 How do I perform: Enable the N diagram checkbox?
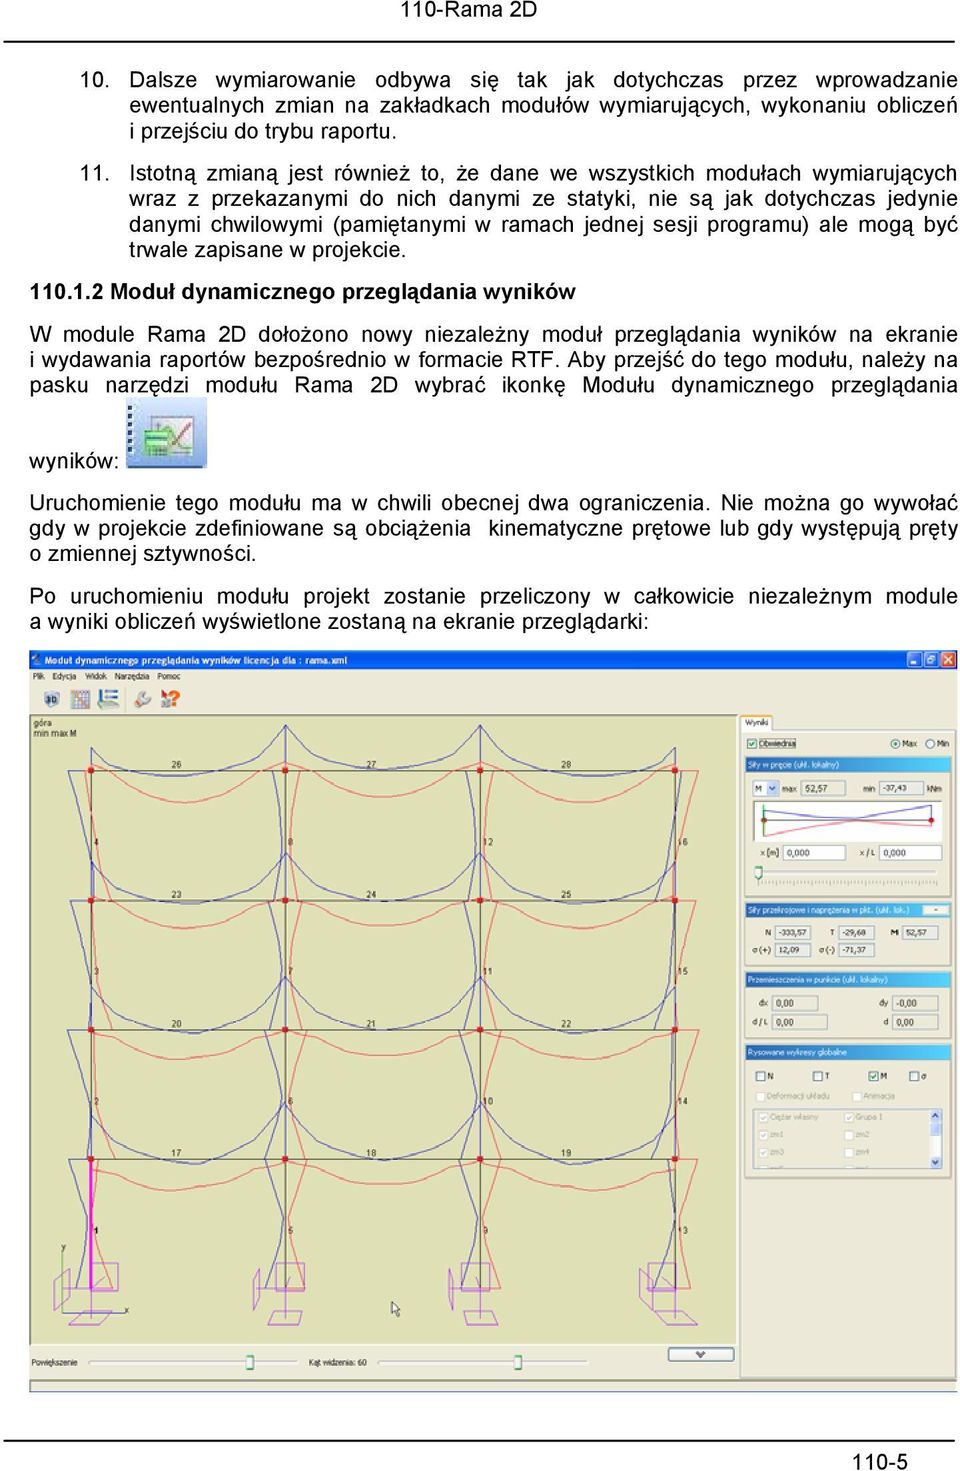760,1076
